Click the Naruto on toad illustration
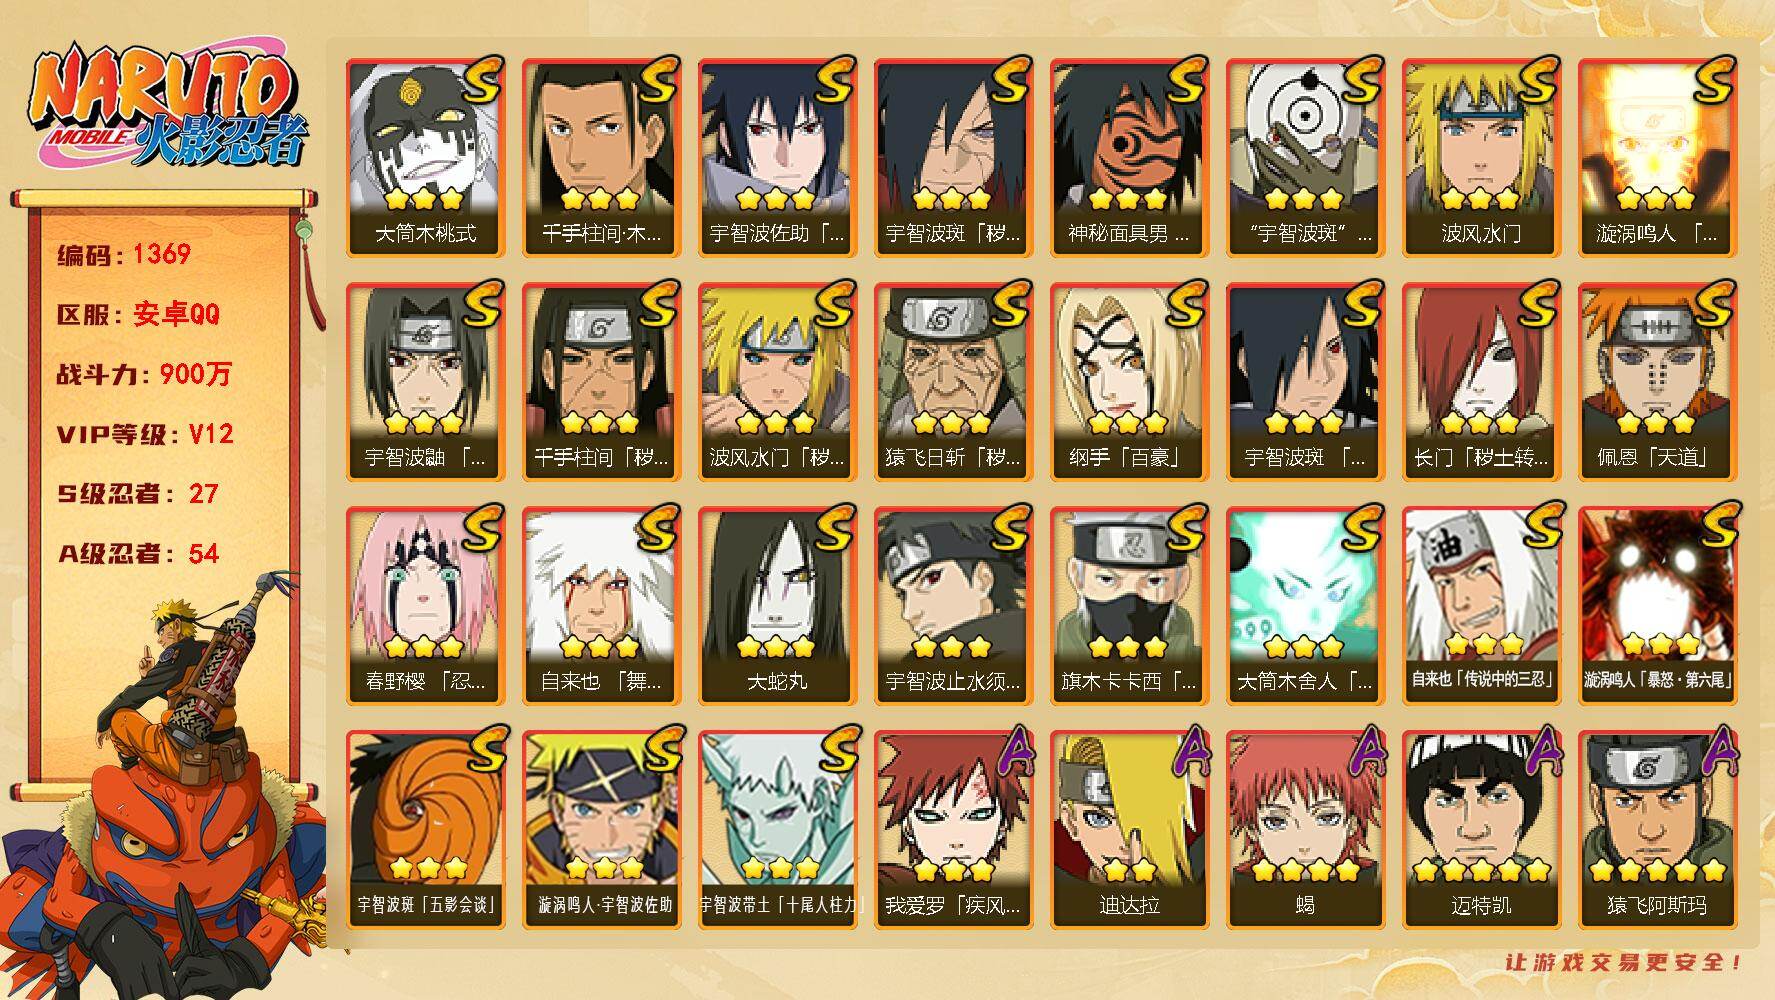The image size is (1775, 1000). [x=165, y=790]
